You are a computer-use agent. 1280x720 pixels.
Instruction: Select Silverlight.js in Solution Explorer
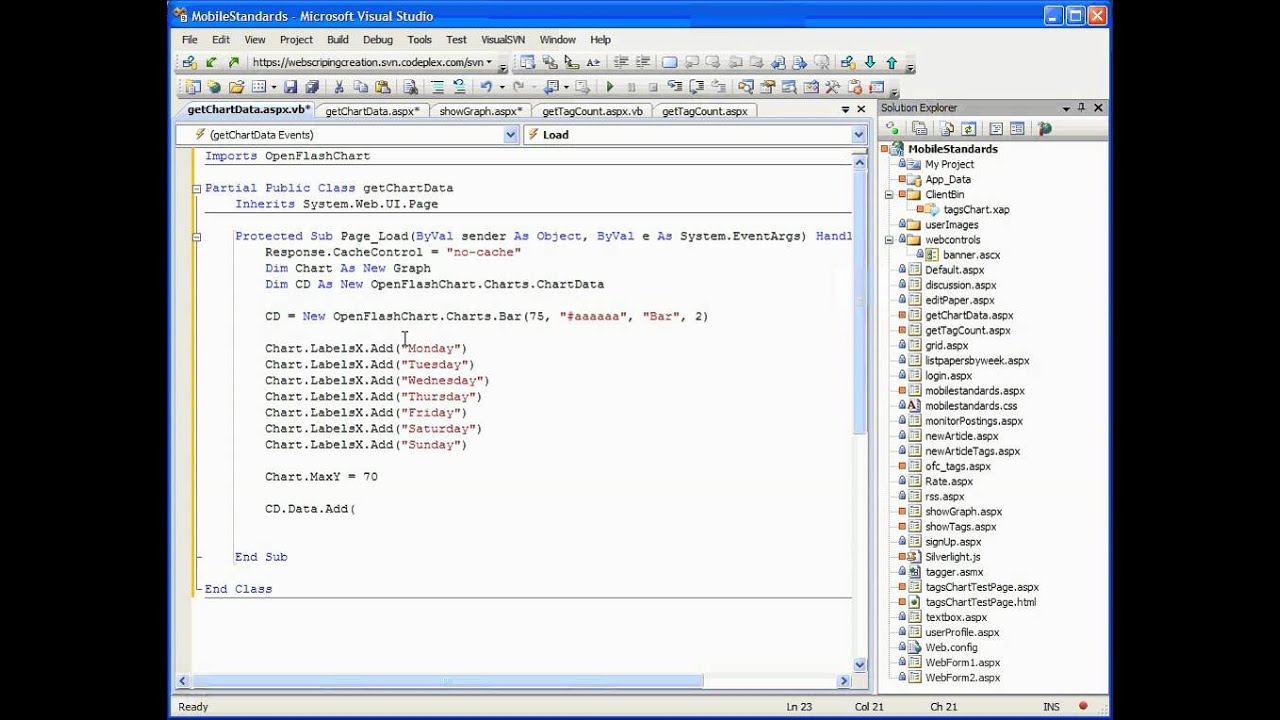click(953, 557)
